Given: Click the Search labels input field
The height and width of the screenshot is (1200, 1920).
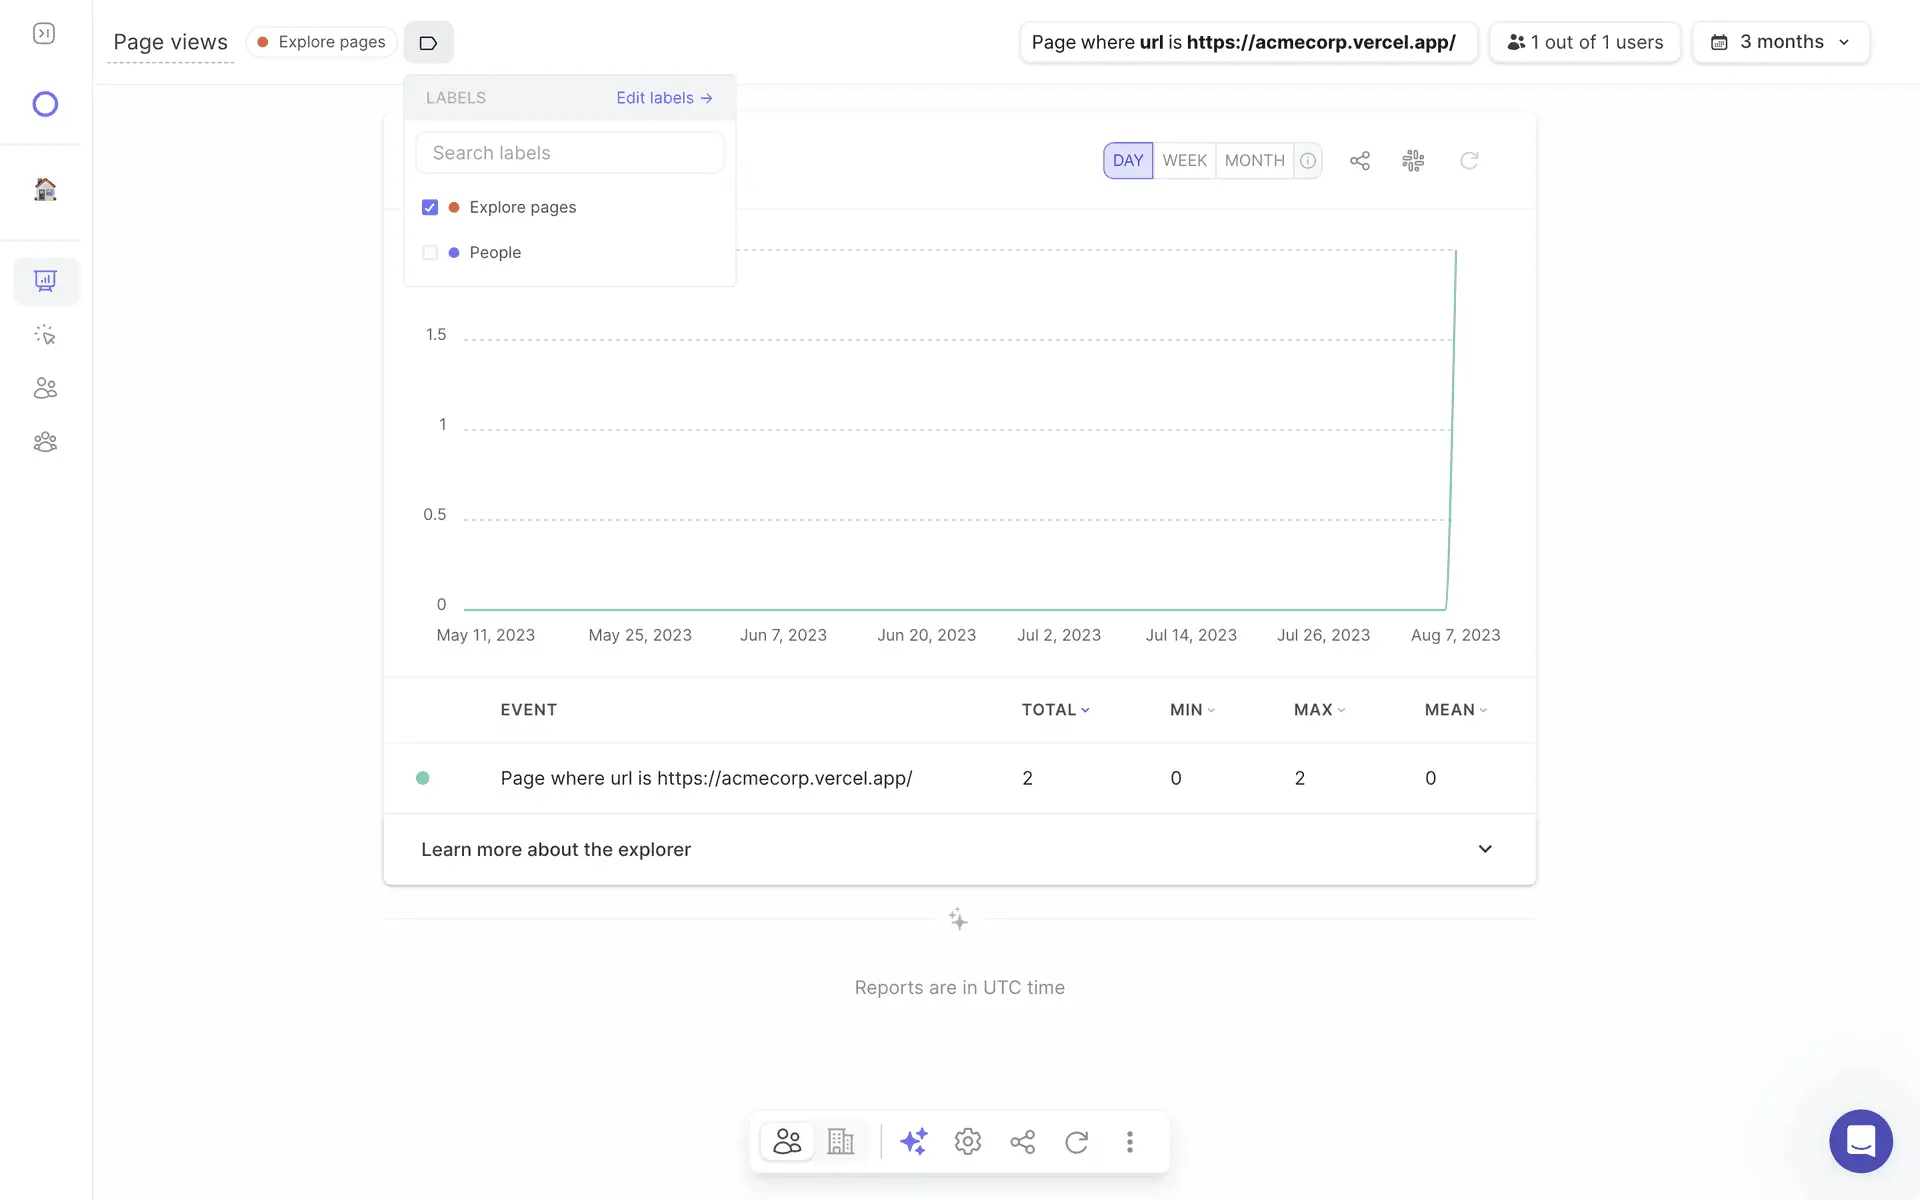Looking at the screenshot, I should click(x=569, y=153).
